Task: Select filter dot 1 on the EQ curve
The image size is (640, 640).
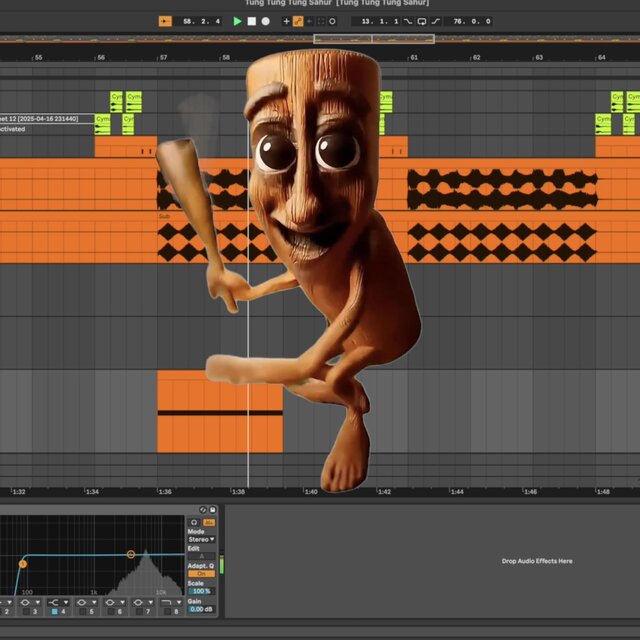Action: (23, 564)
